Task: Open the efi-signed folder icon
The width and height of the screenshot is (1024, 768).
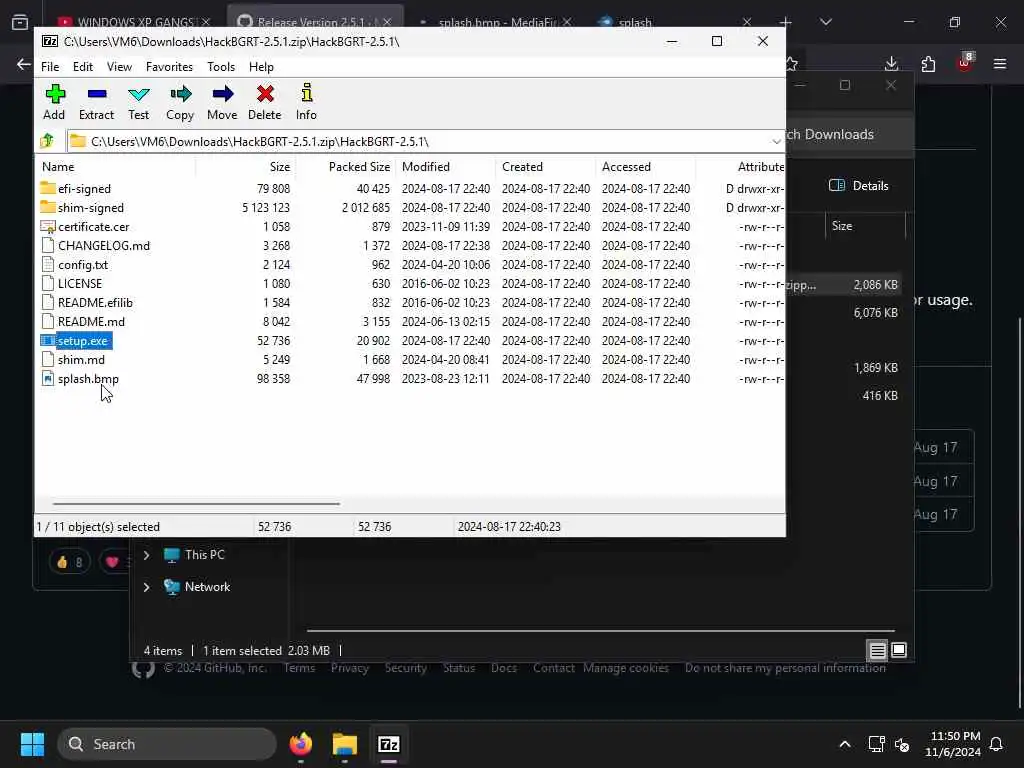Action: click(48, 188)
